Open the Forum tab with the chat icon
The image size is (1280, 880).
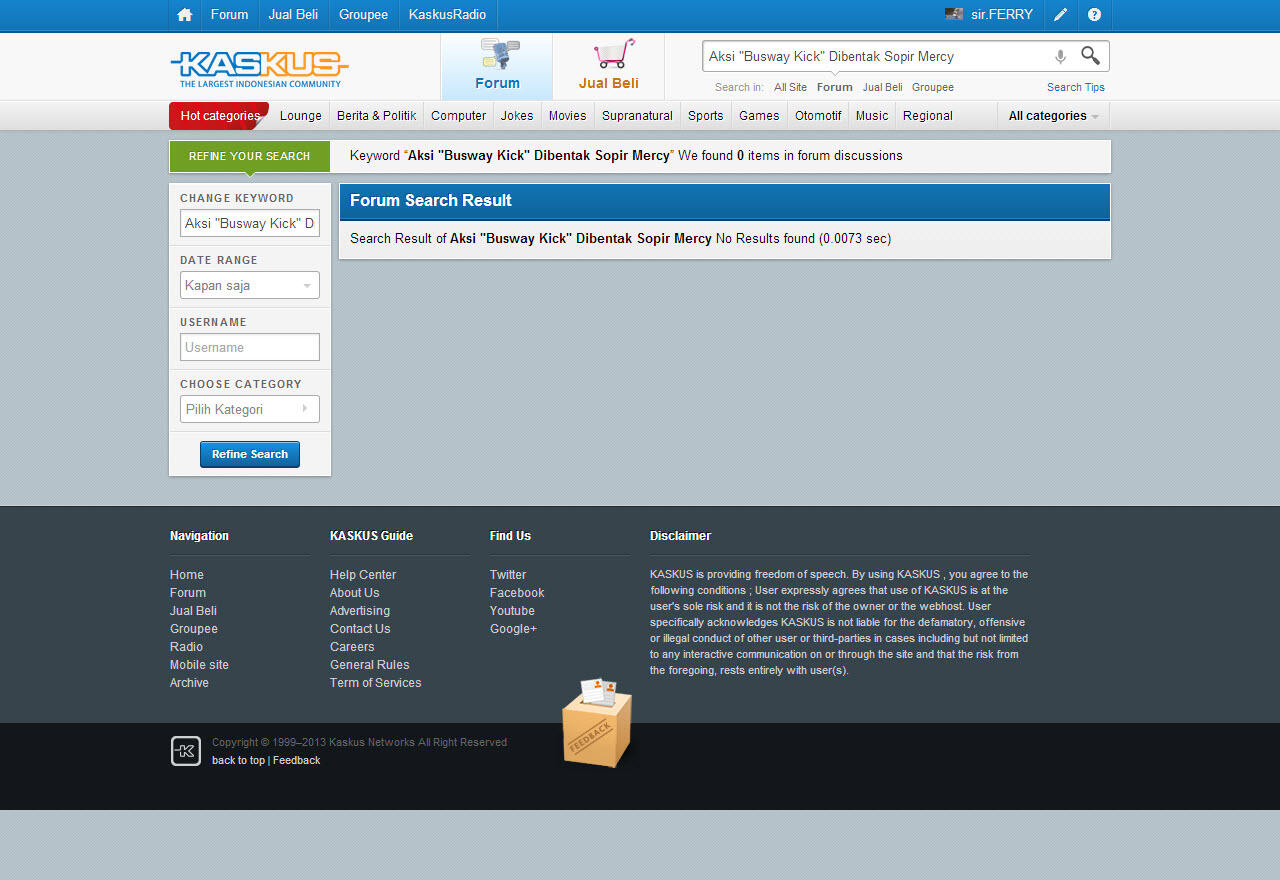[497, 67]
